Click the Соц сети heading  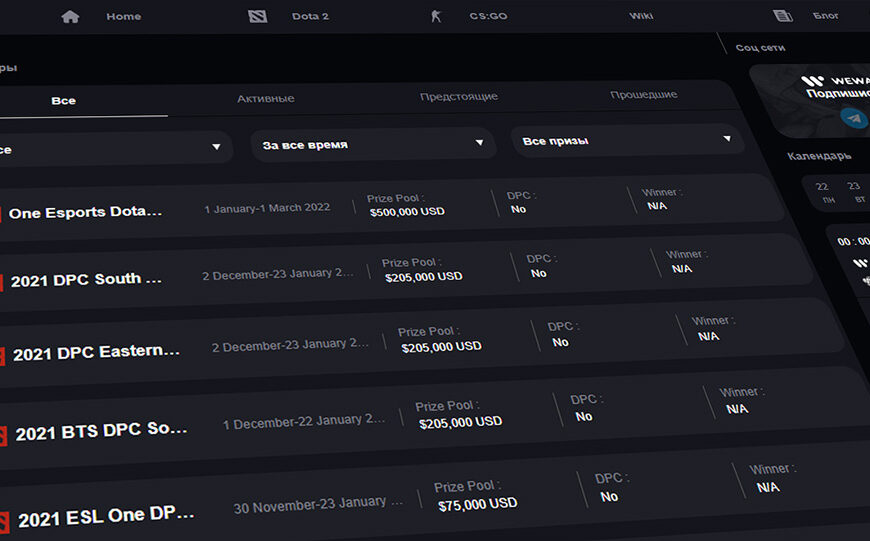760,48
